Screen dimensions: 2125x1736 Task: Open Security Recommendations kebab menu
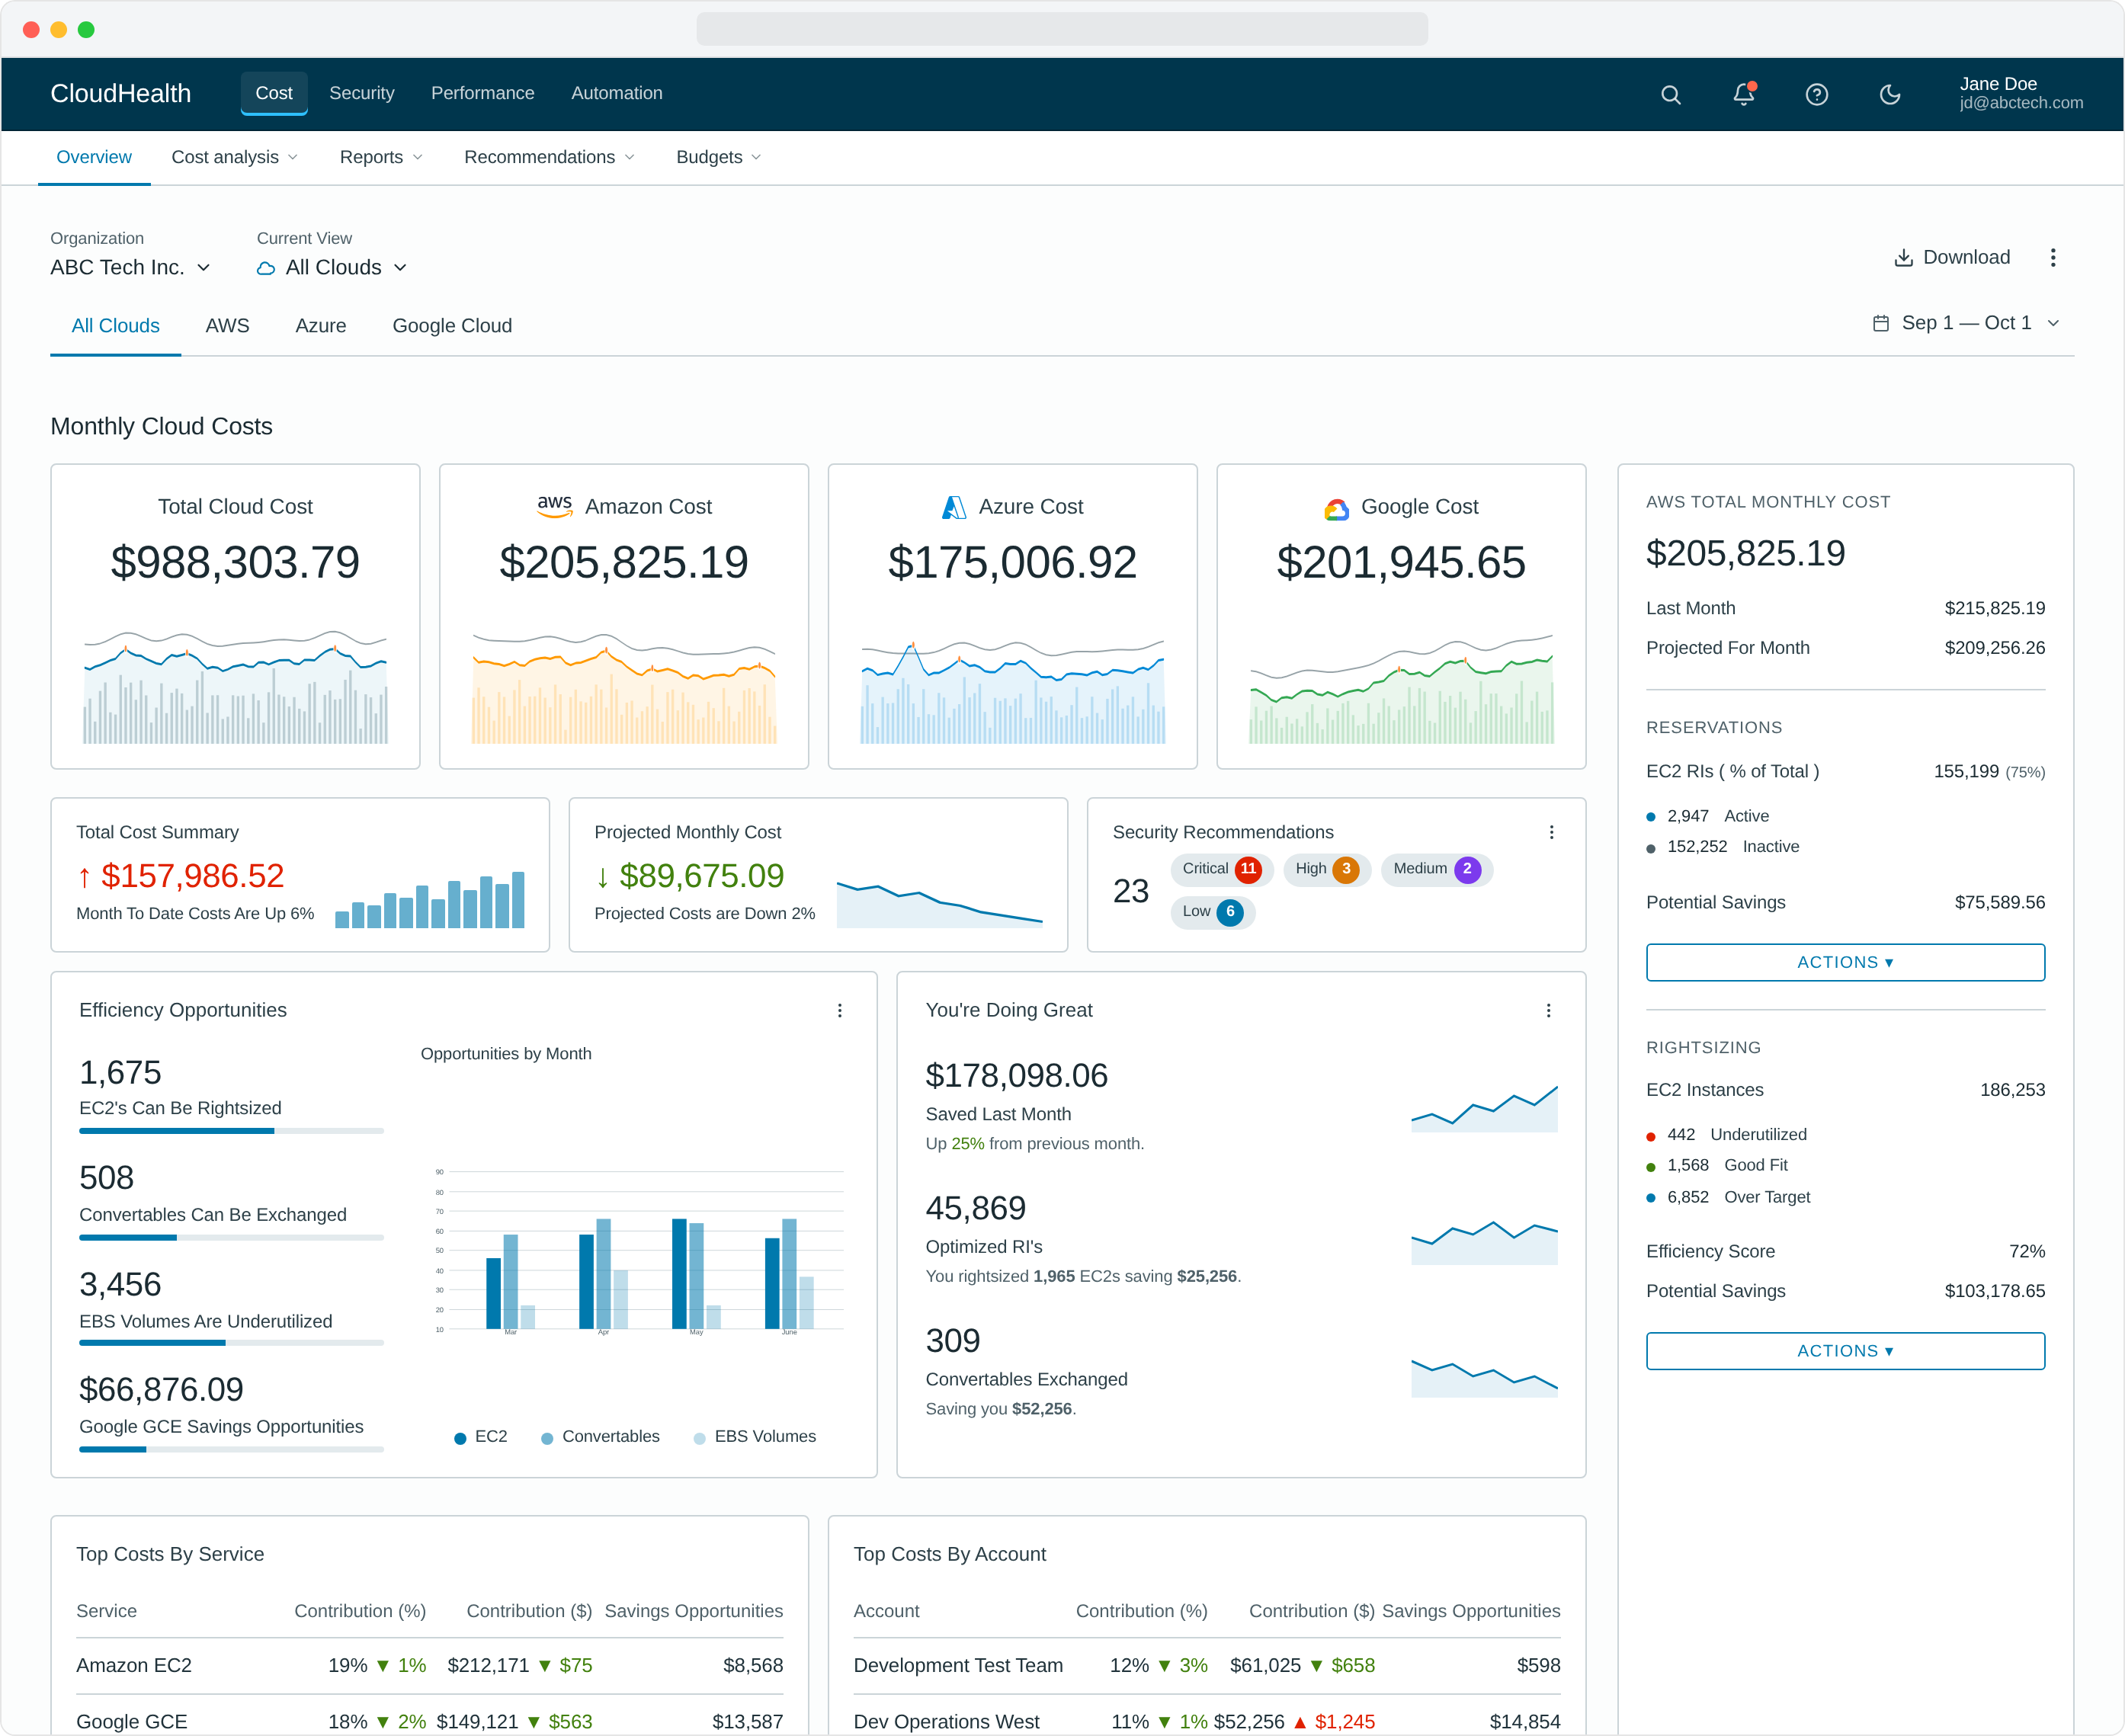(x=1551, y=832)
